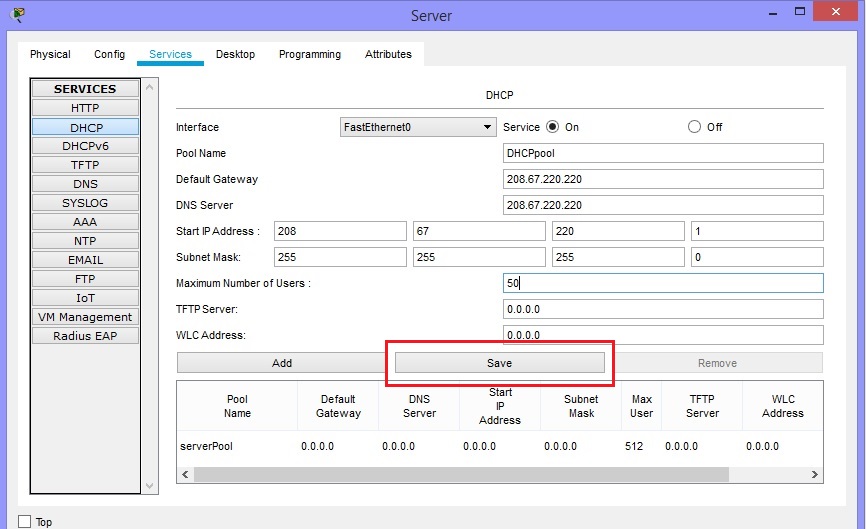The width and height of the screenshot is (866, 529).
Task: Select the Service Off radio button
Action: click(694, 127)
